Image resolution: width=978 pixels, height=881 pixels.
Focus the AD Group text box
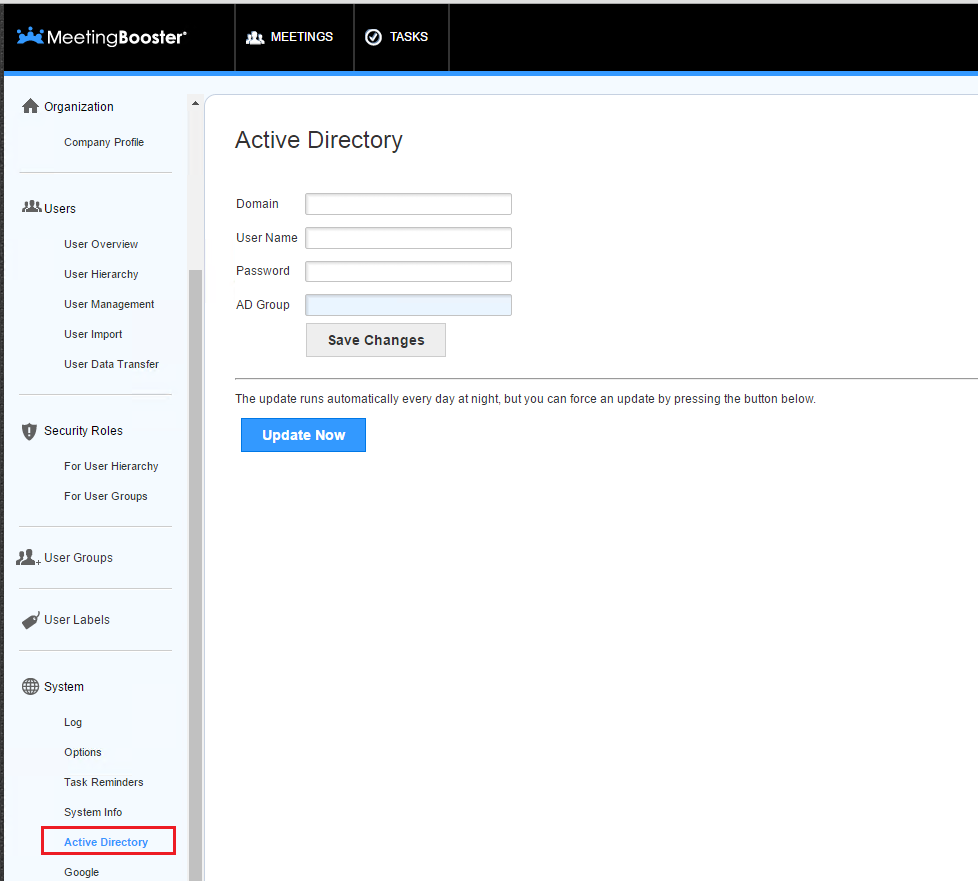pos(408,304)
